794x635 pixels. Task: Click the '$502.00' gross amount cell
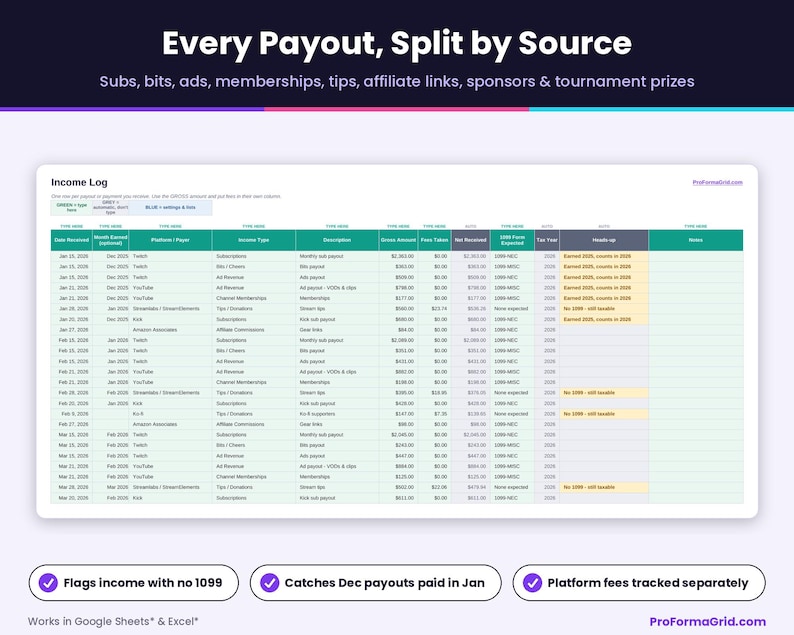(399, 487)
